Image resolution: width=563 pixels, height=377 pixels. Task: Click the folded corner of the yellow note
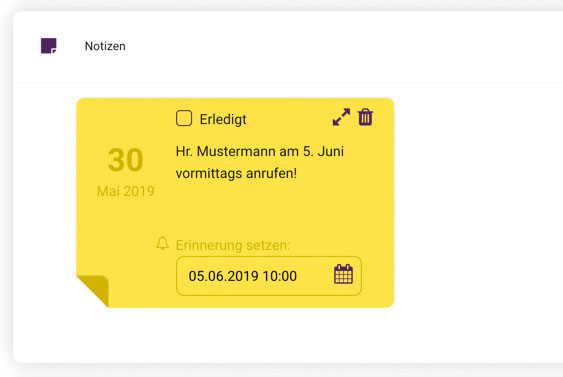[94, 290]
